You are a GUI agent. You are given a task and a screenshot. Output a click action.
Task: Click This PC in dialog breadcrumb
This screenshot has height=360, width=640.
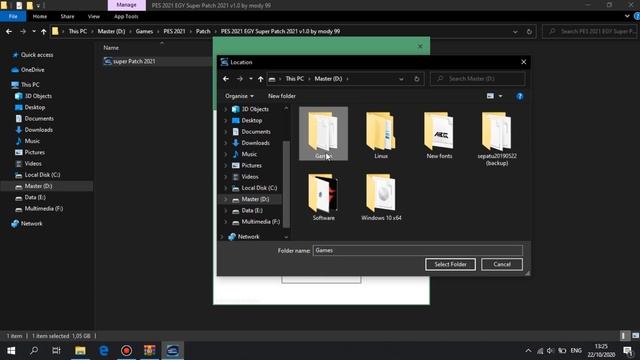pos(294,79)
